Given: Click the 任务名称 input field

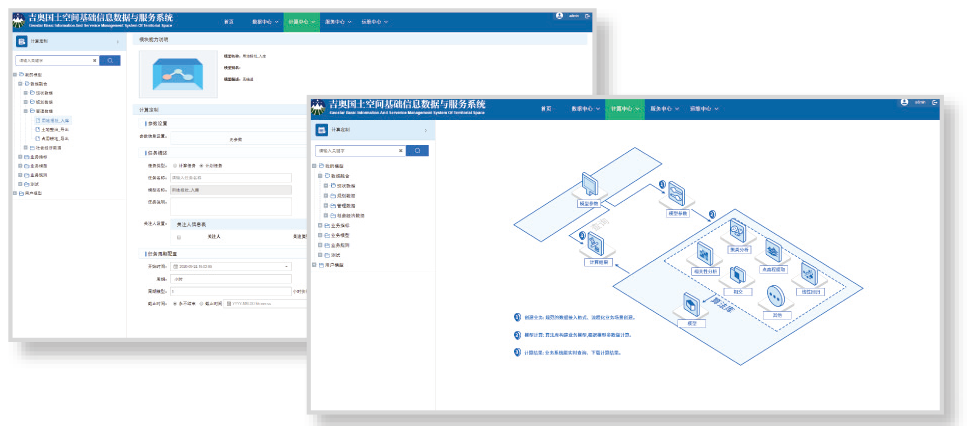Looking at the screenshot, I should pyautogui.click(x=230, y=177).
